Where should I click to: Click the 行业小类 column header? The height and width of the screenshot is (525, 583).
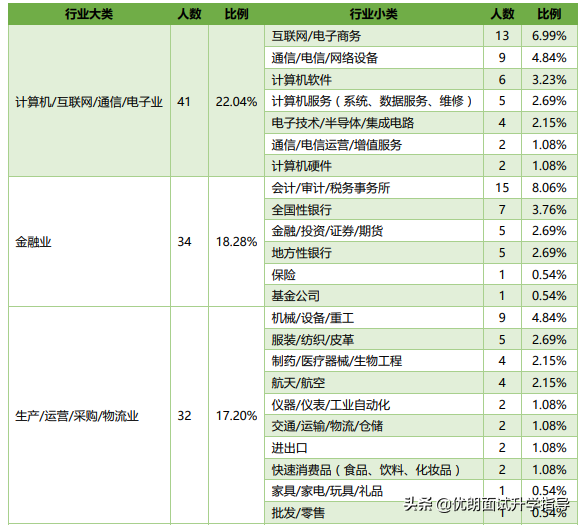[373, 14]
